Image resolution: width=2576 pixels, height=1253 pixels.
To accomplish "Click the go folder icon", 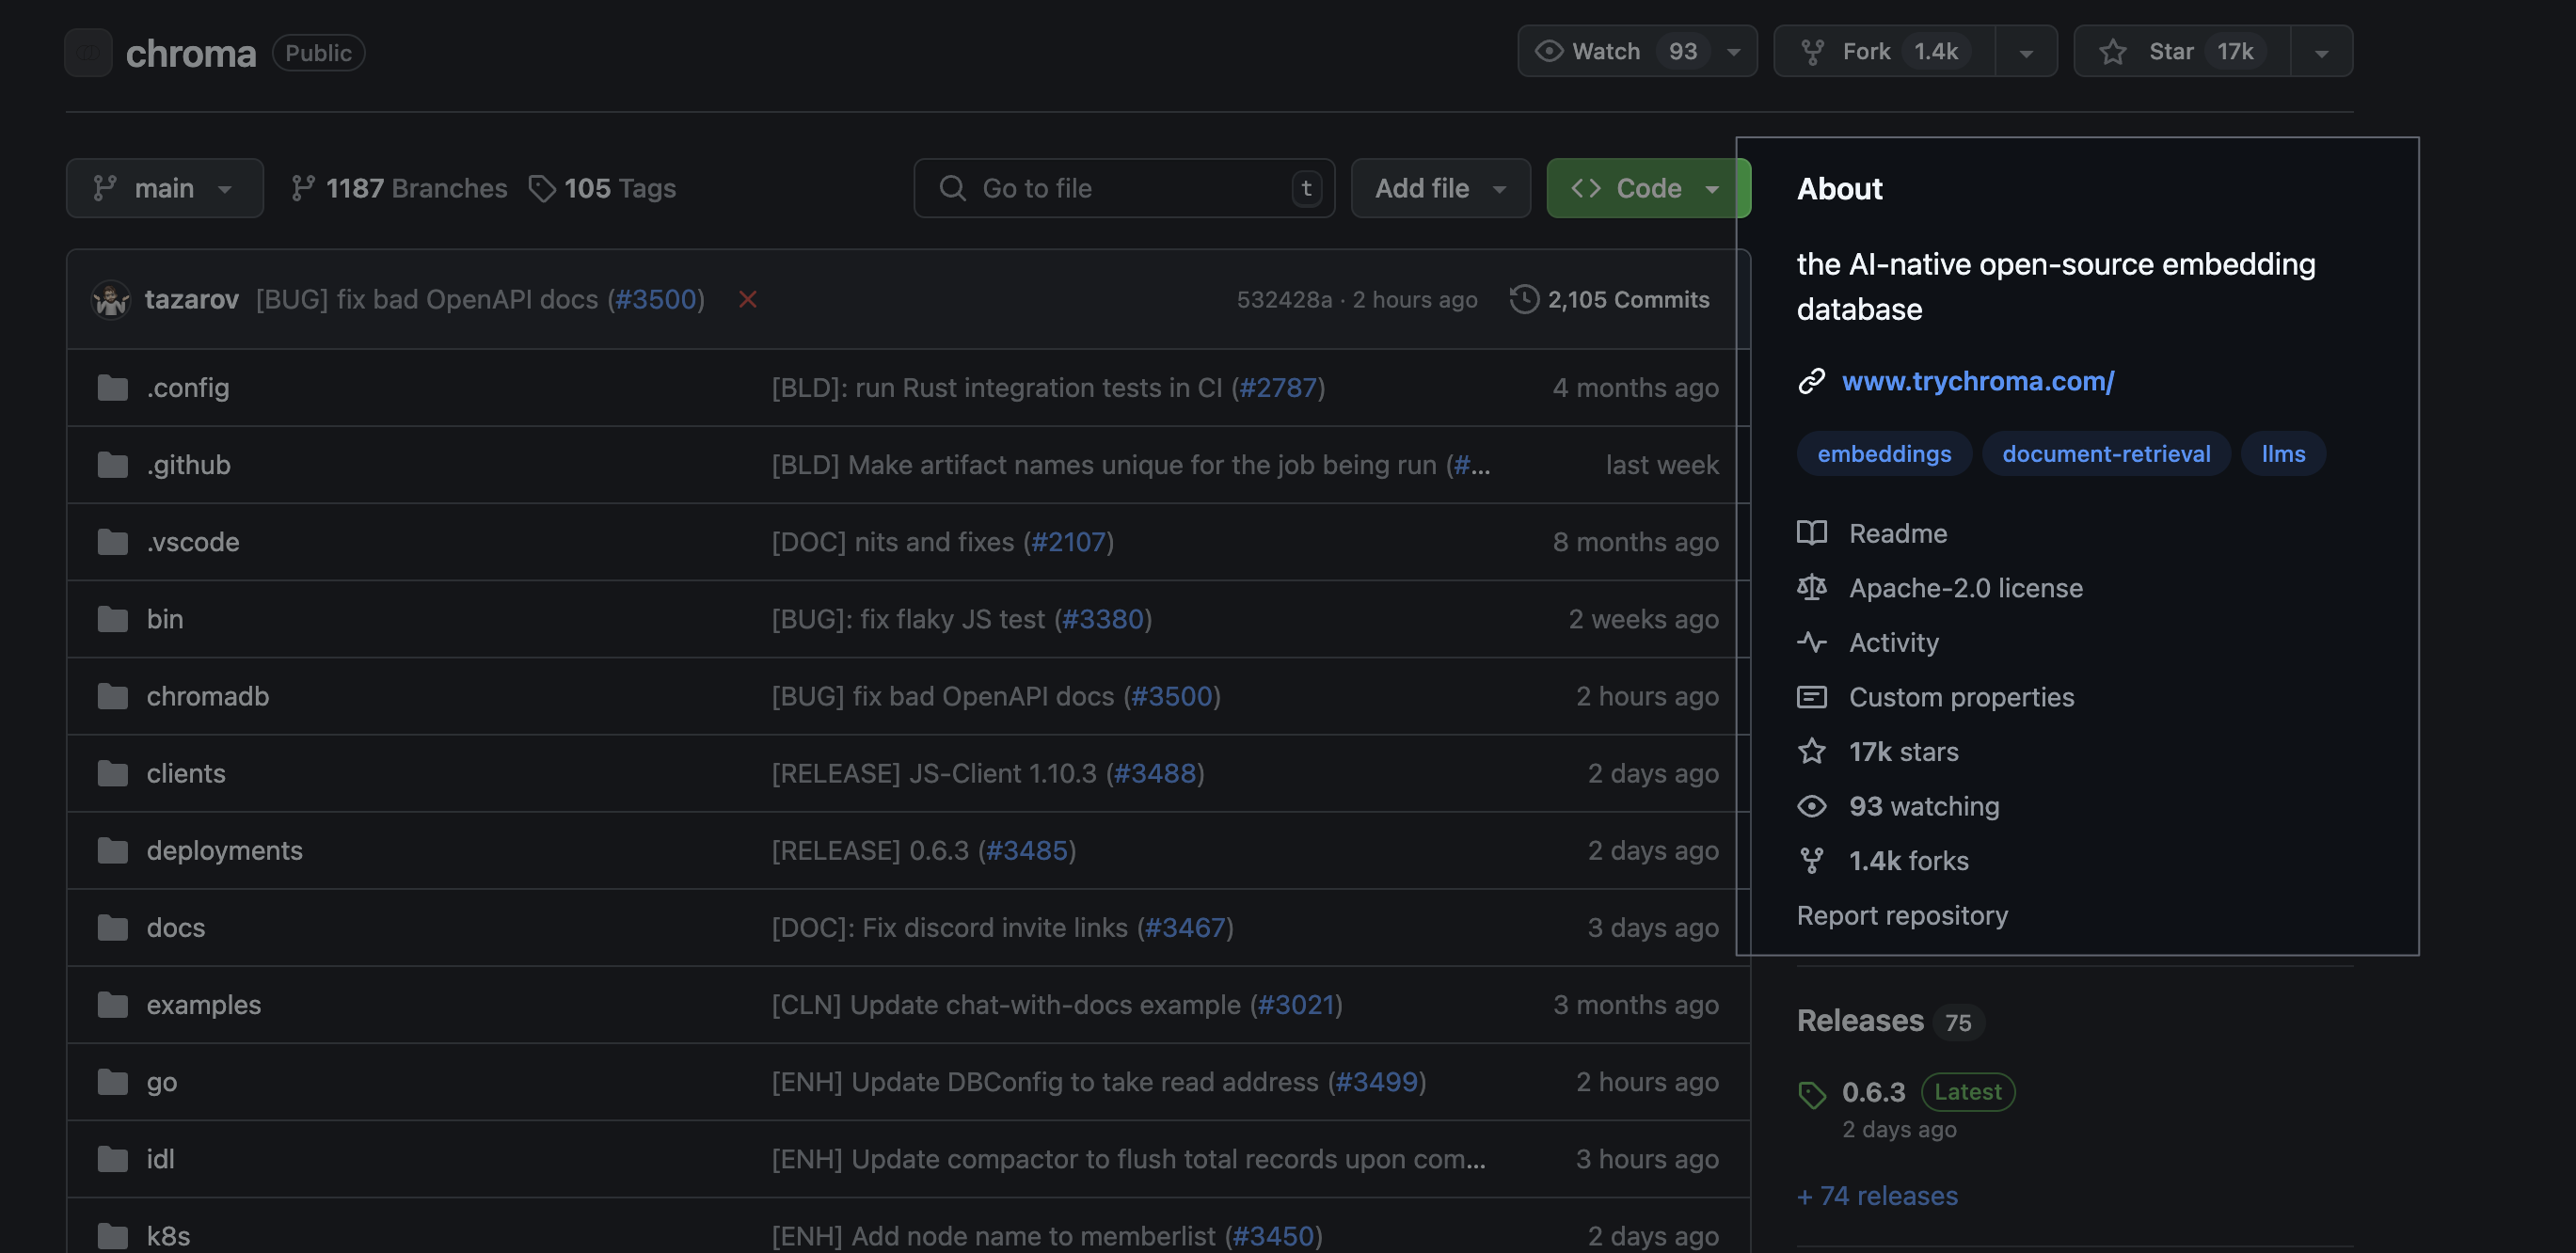I will pos(113,1081).
